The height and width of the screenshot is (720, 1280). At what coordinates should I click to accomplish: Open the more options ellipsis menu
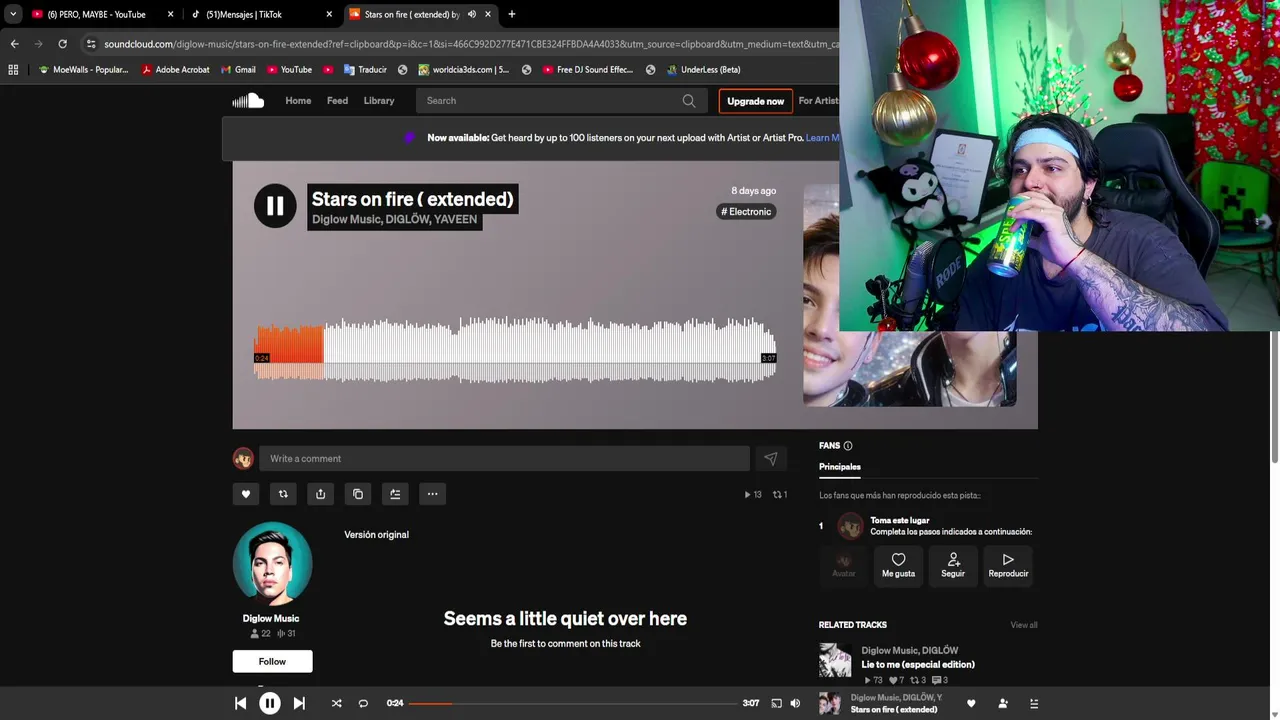point(432,494)
